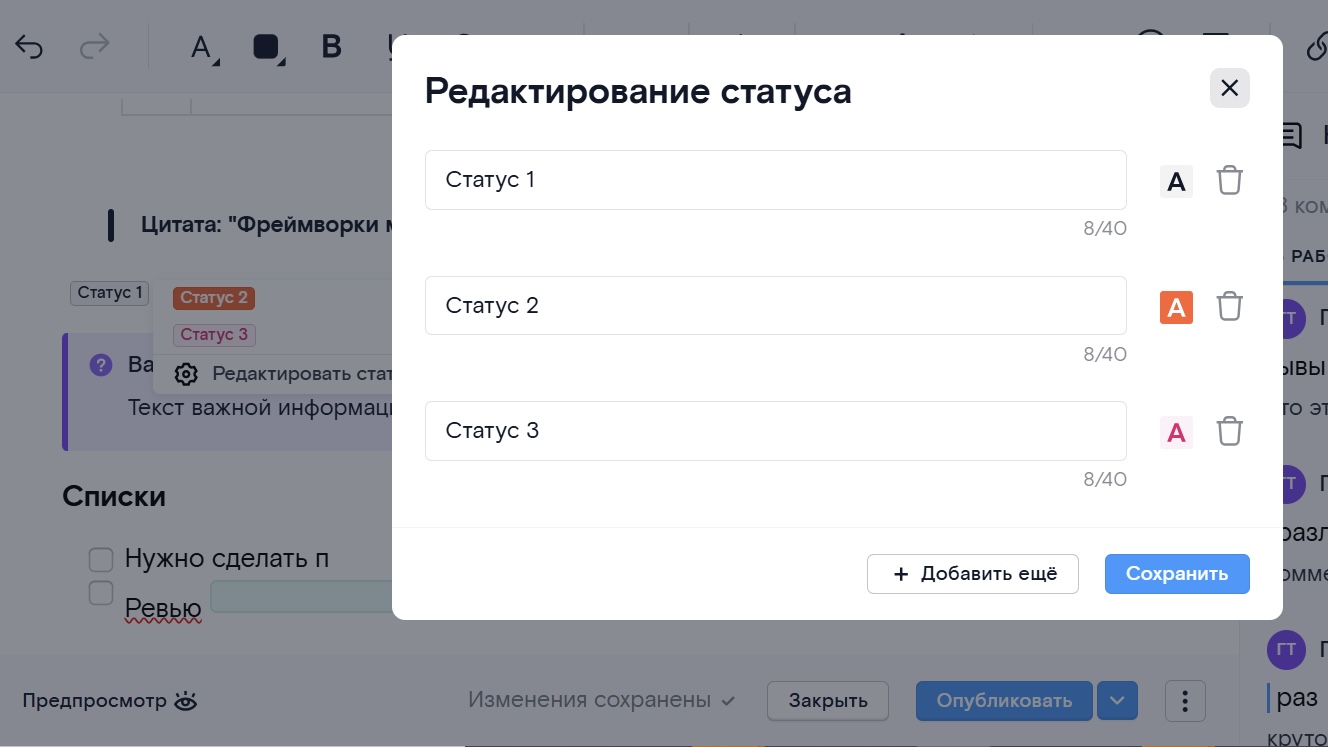
Task: Click the link icon in toolbar
Action: click(1316, 47)
